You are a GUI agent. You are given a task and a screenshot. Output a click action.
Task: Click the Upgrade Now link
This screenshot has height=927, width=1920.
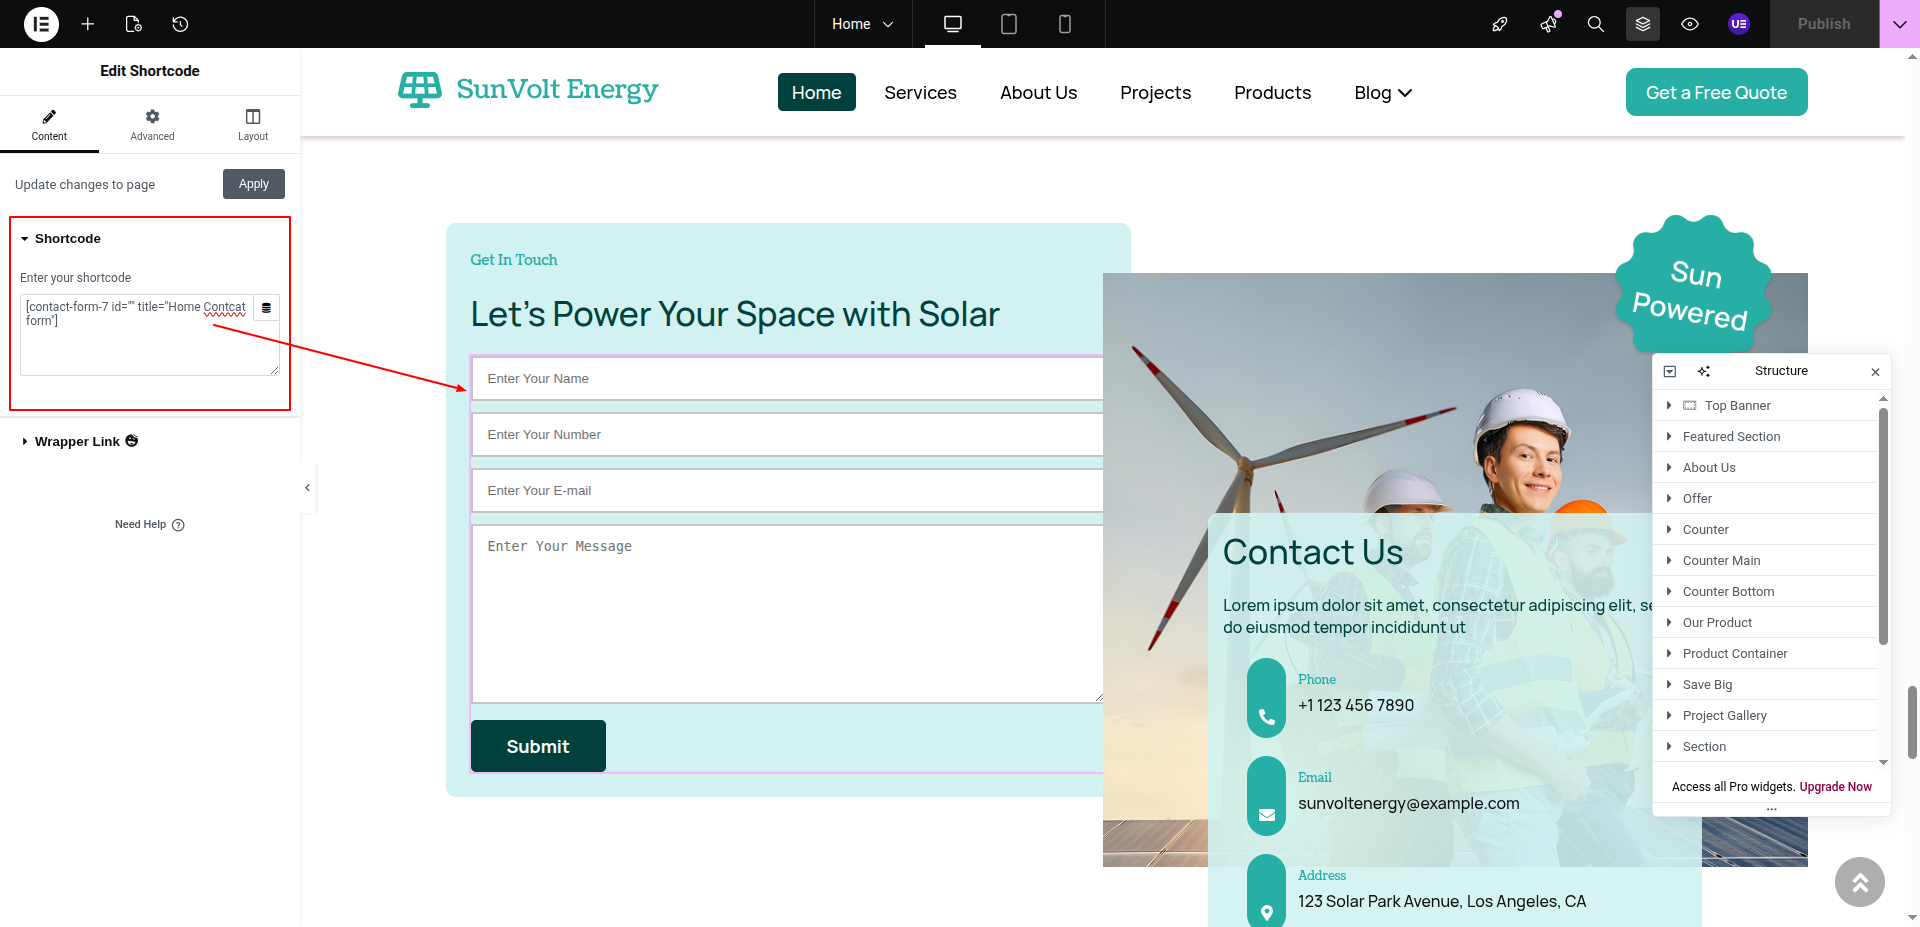coord(1835,787)
